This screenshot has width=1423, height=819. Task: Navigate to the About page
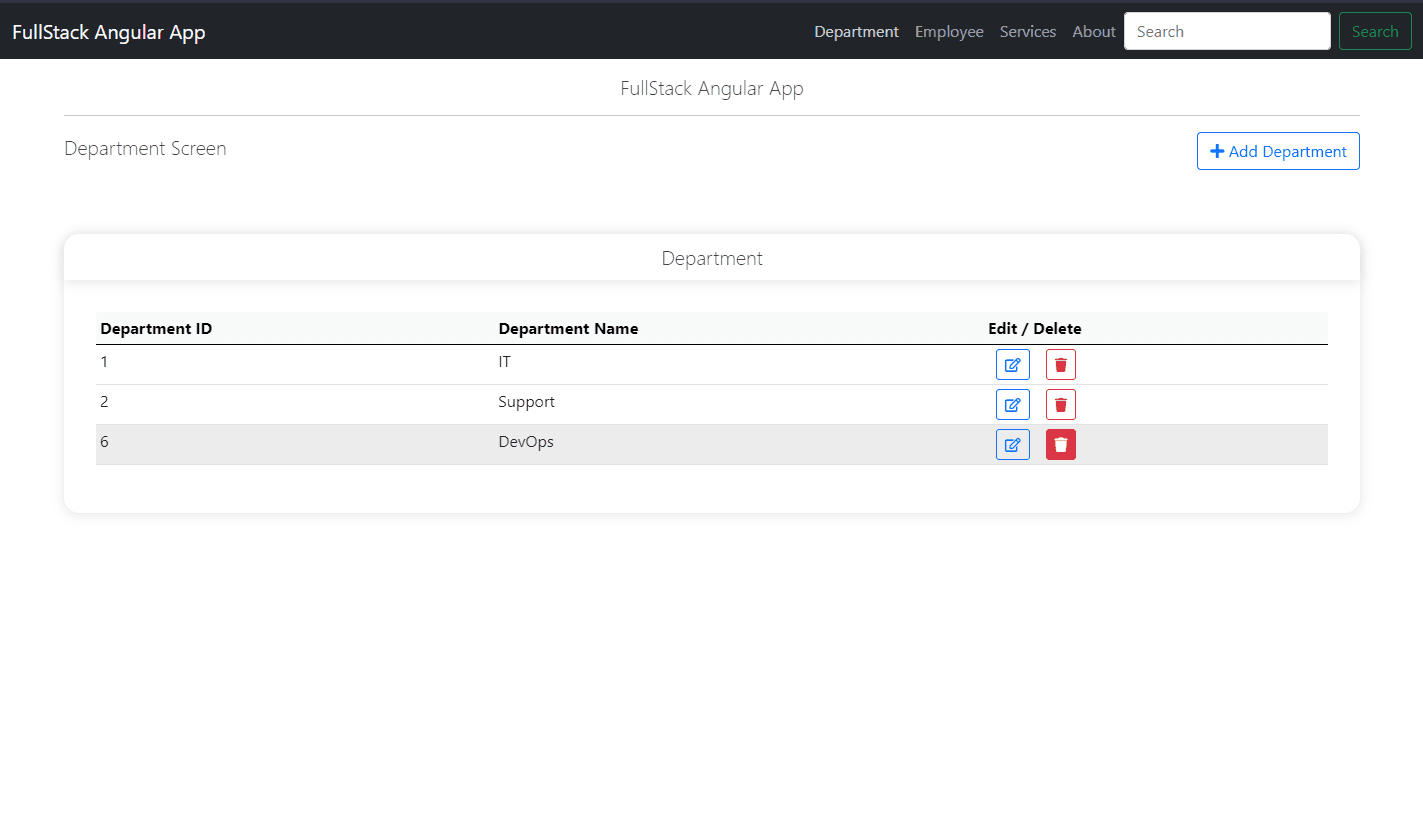(x=1093, y=31)
